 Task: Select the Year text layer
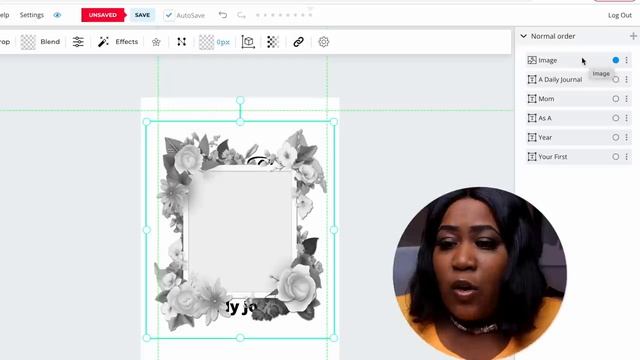[x=579, y=137]
